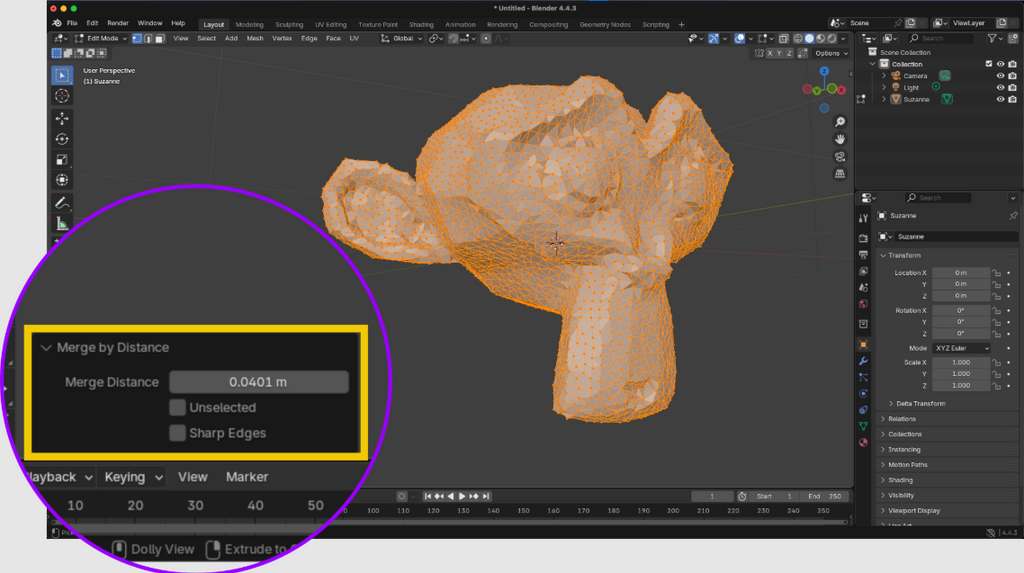Viewport: 1024px width, 573px height.
Task: Collapse the Merge by Distance panel
Action: click(46, 348)
